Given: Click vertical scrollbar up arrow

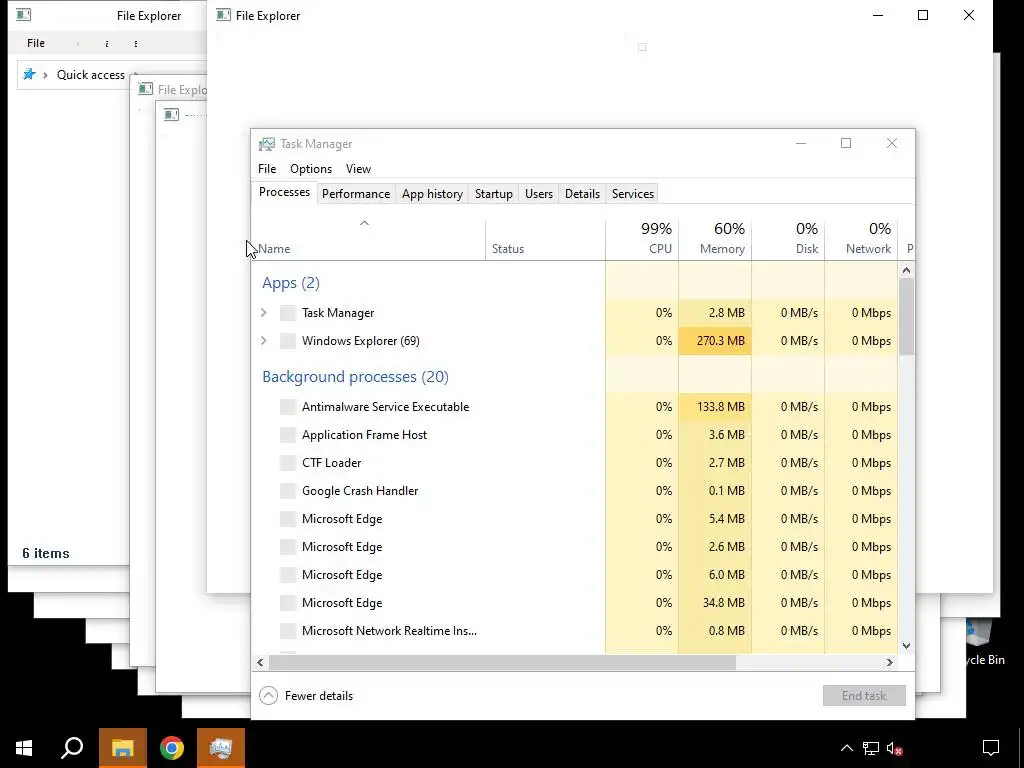Looking at the screenshot, I should (x=906, y=270).
